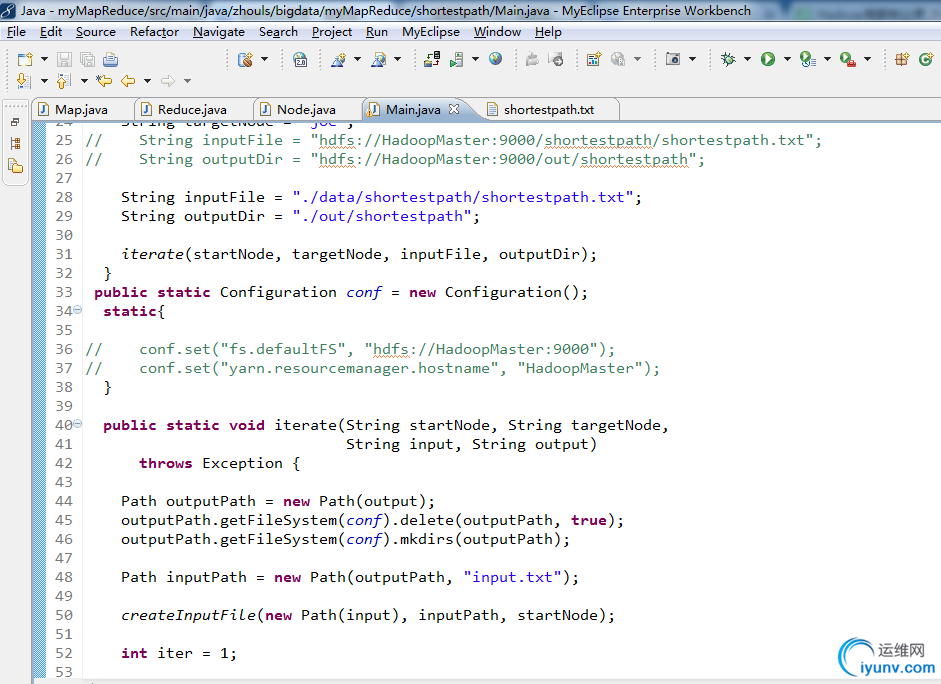Click the new database connection icon

pos(245,59)
